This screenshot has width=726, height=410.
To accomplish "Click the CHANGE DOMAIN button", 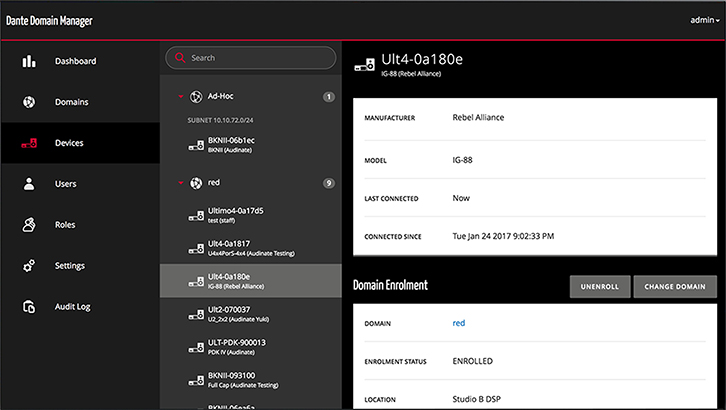I will (675, 286).
